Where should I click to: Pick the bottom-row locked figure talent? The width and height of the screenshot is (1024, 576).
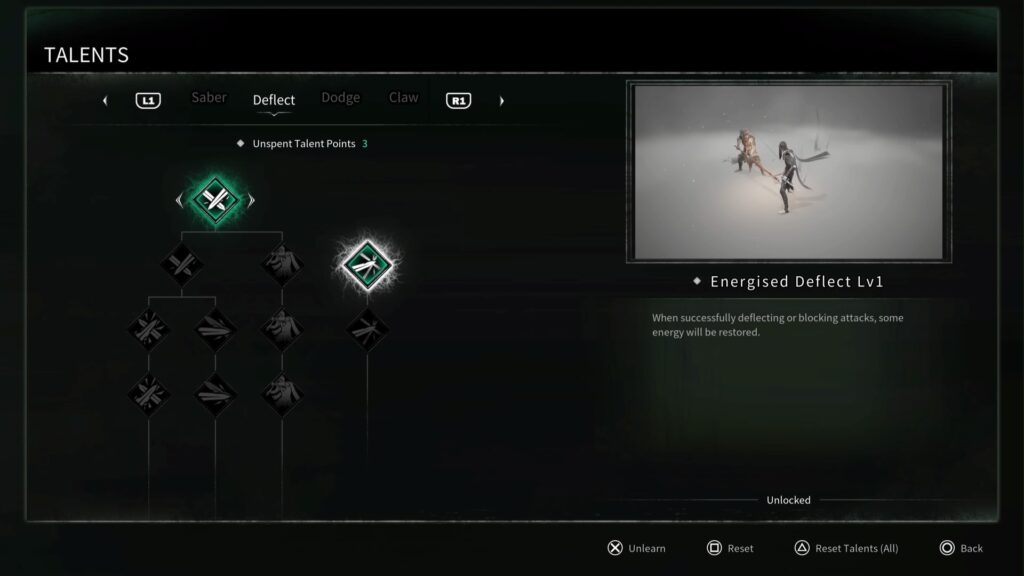281,394
